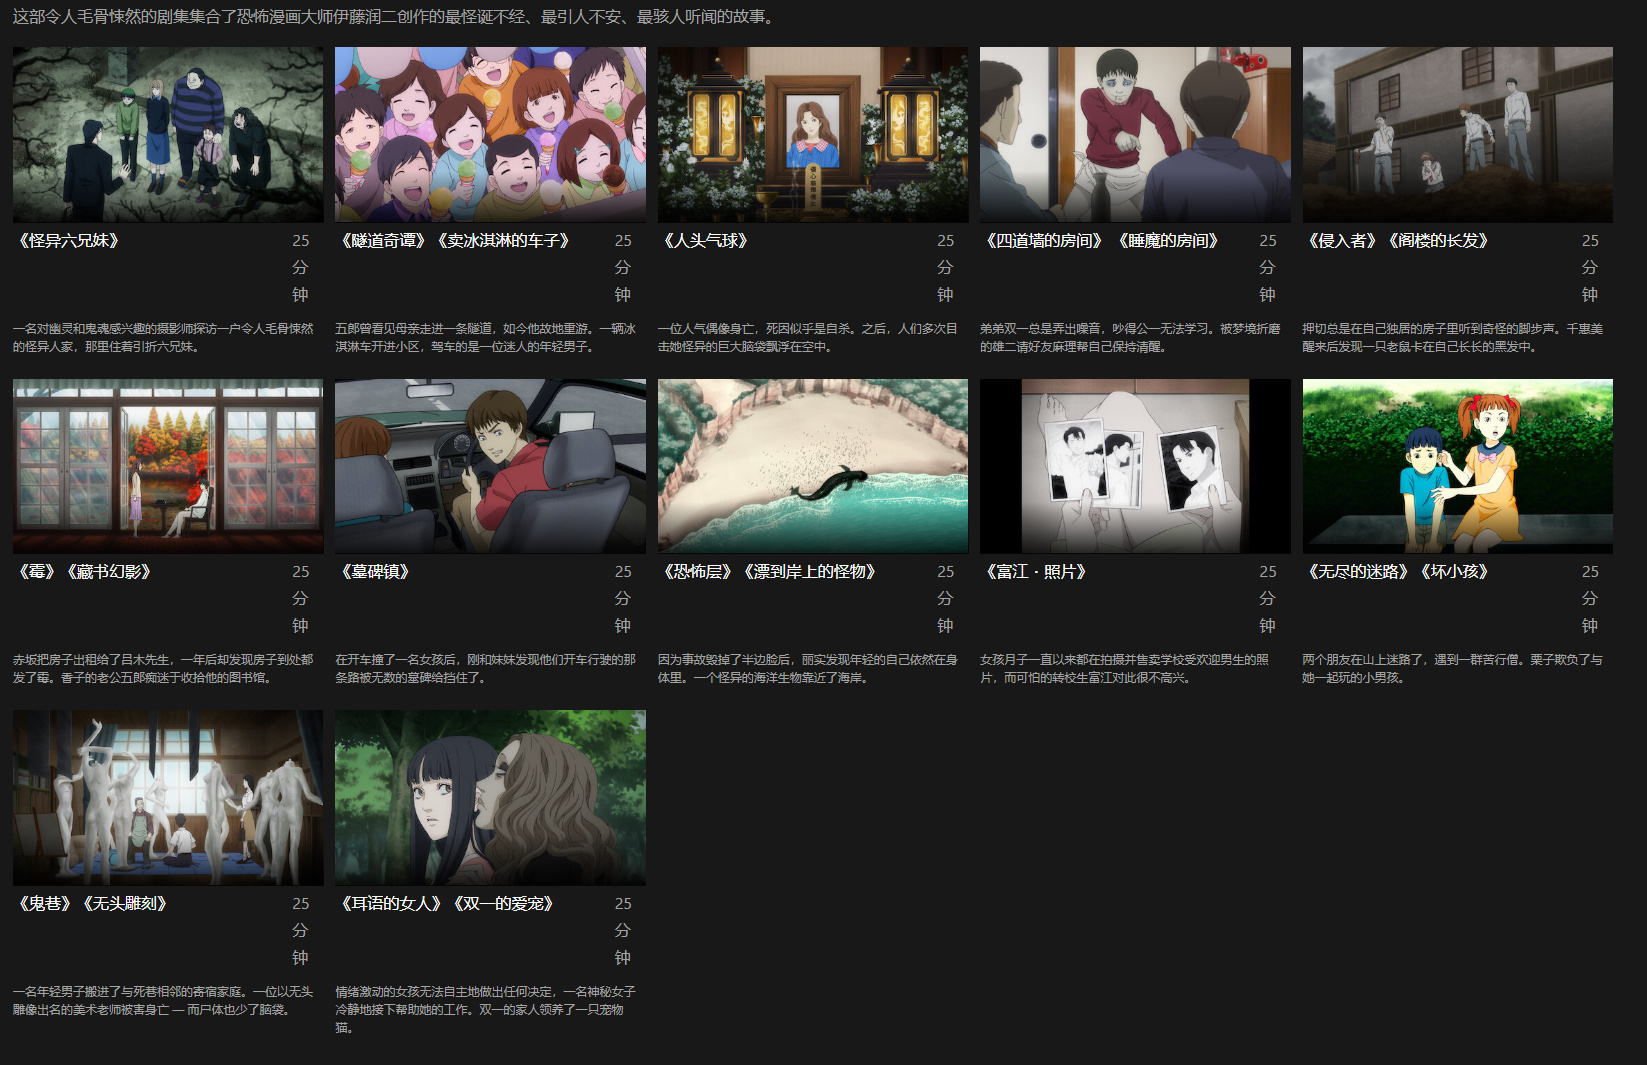Screen dimensions: 1647x1065
Task: Open the headless sculptures thumbnail for 《鬼巷》《无头雕刻》
Action: pos(168,797)
